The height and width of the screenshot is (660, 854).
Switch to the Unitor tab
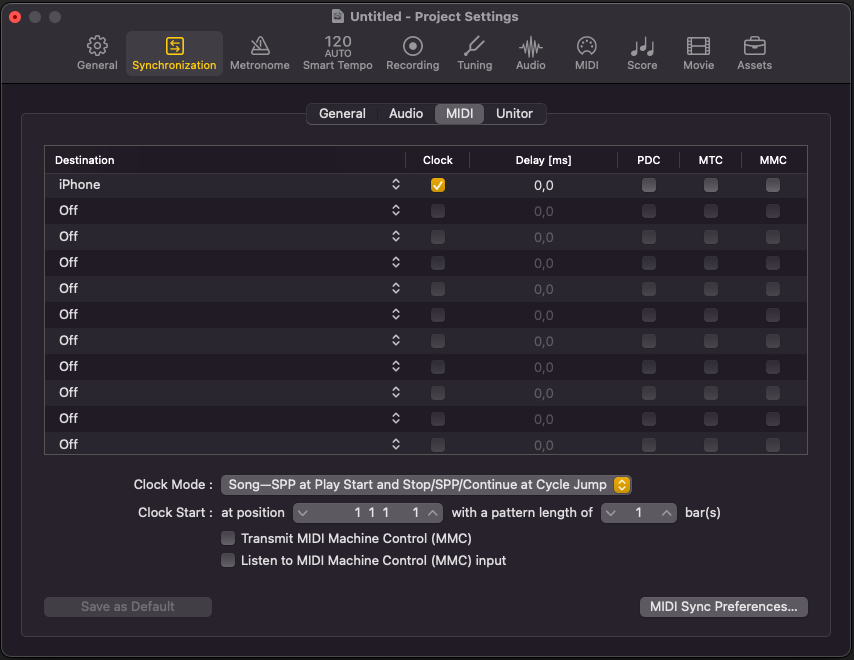[x=514, y=114]
